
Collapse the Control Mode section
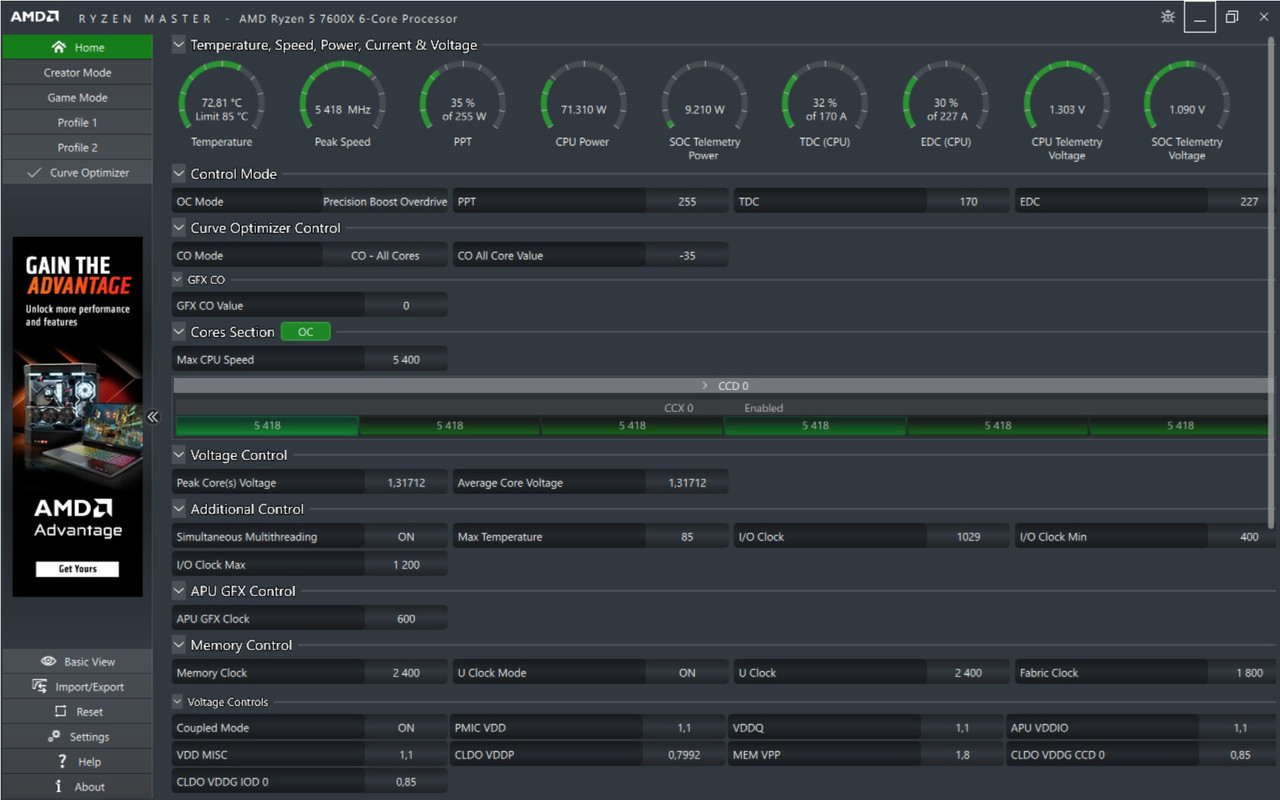(179, 173)
